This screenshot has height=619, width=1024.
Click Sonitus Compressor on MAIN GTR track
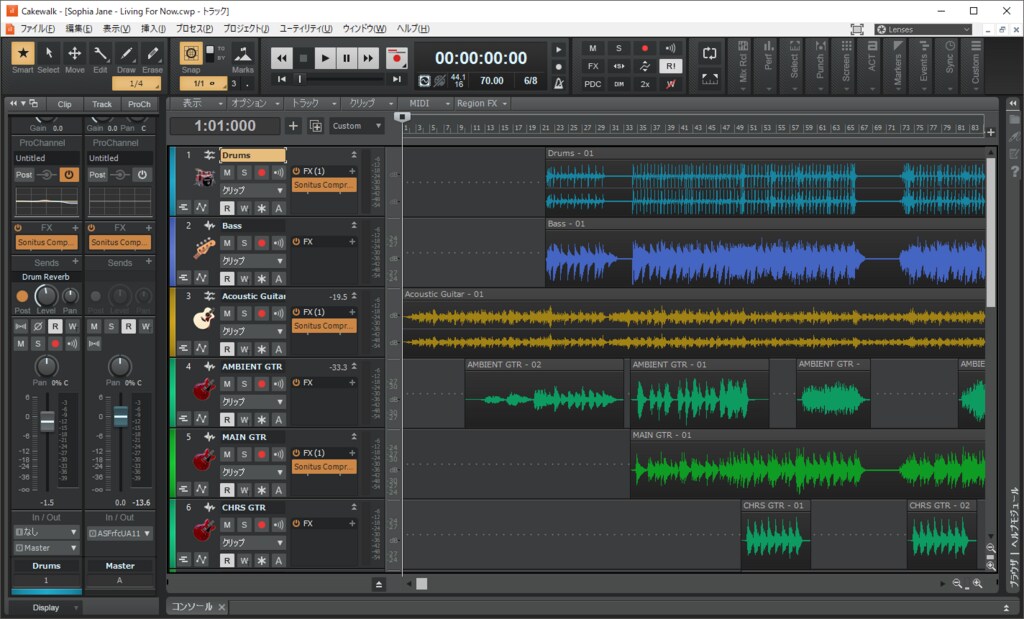(324, 467)
